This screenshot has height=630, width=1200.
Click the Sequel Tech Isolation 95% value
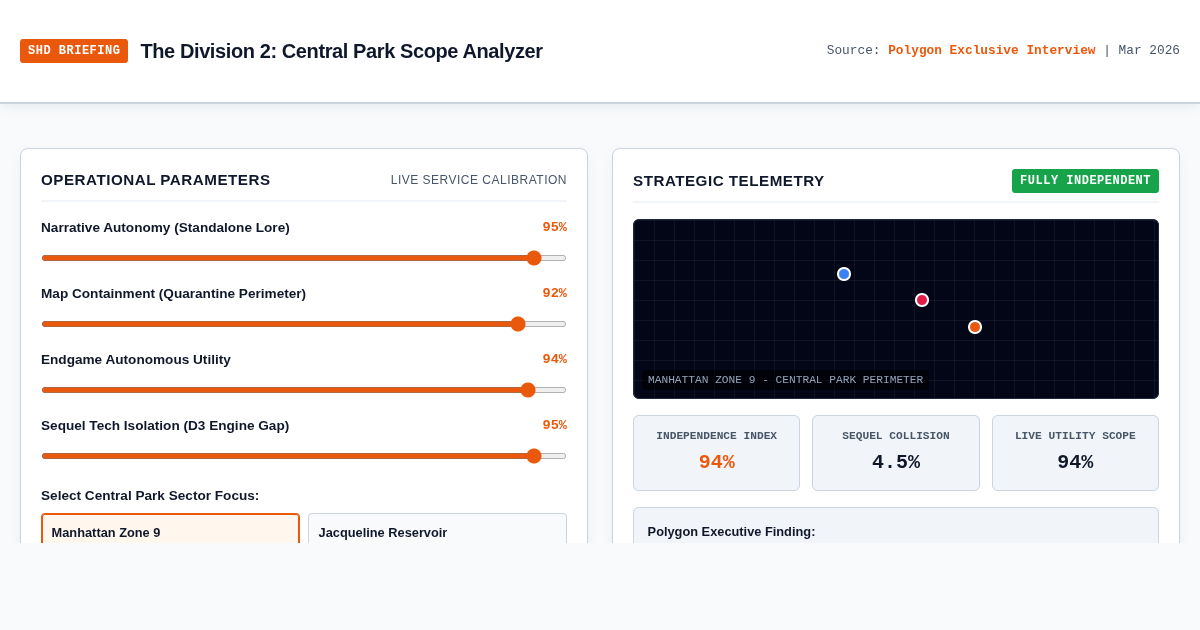(554, 425)
